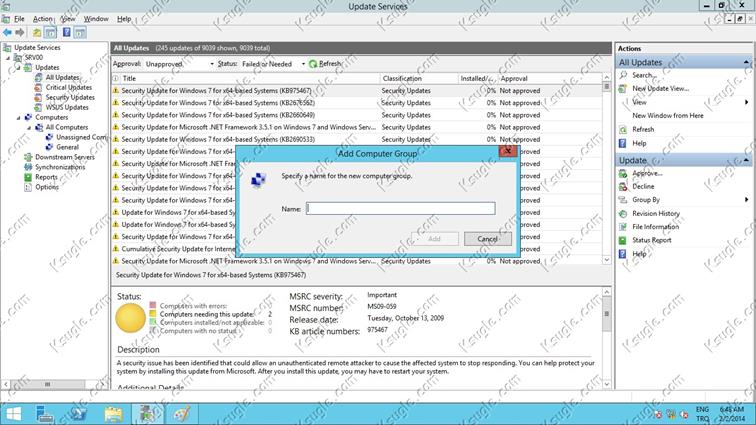Open the Window menu
The height and width of the screenshot is (425, 756).
96,19
